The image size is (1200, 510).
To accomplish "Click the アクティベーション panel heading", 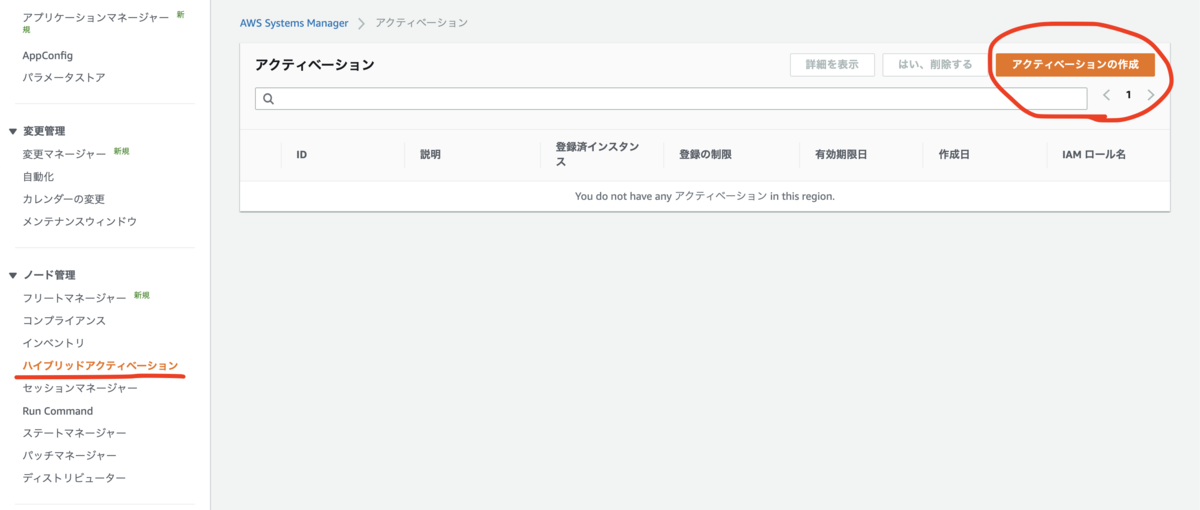I will [x=314, y=65].
